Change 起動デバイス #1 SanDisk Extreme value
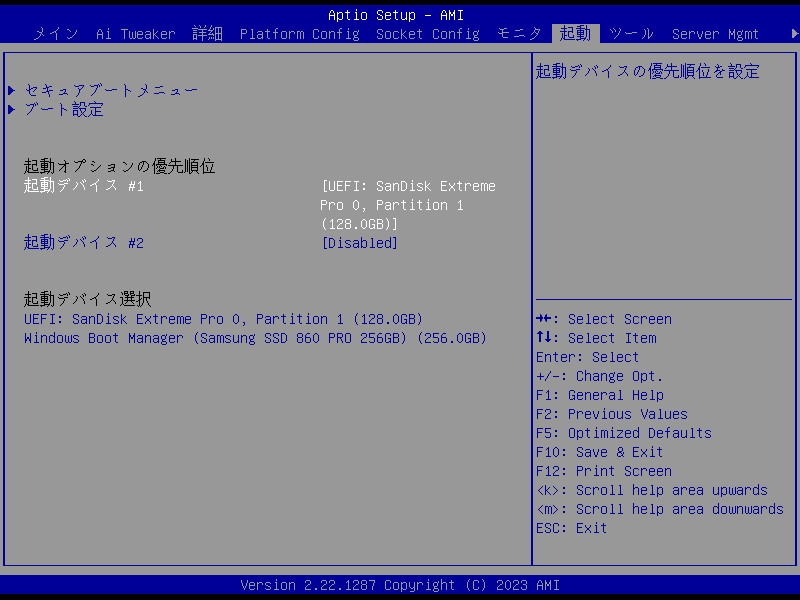 [409, 205]
